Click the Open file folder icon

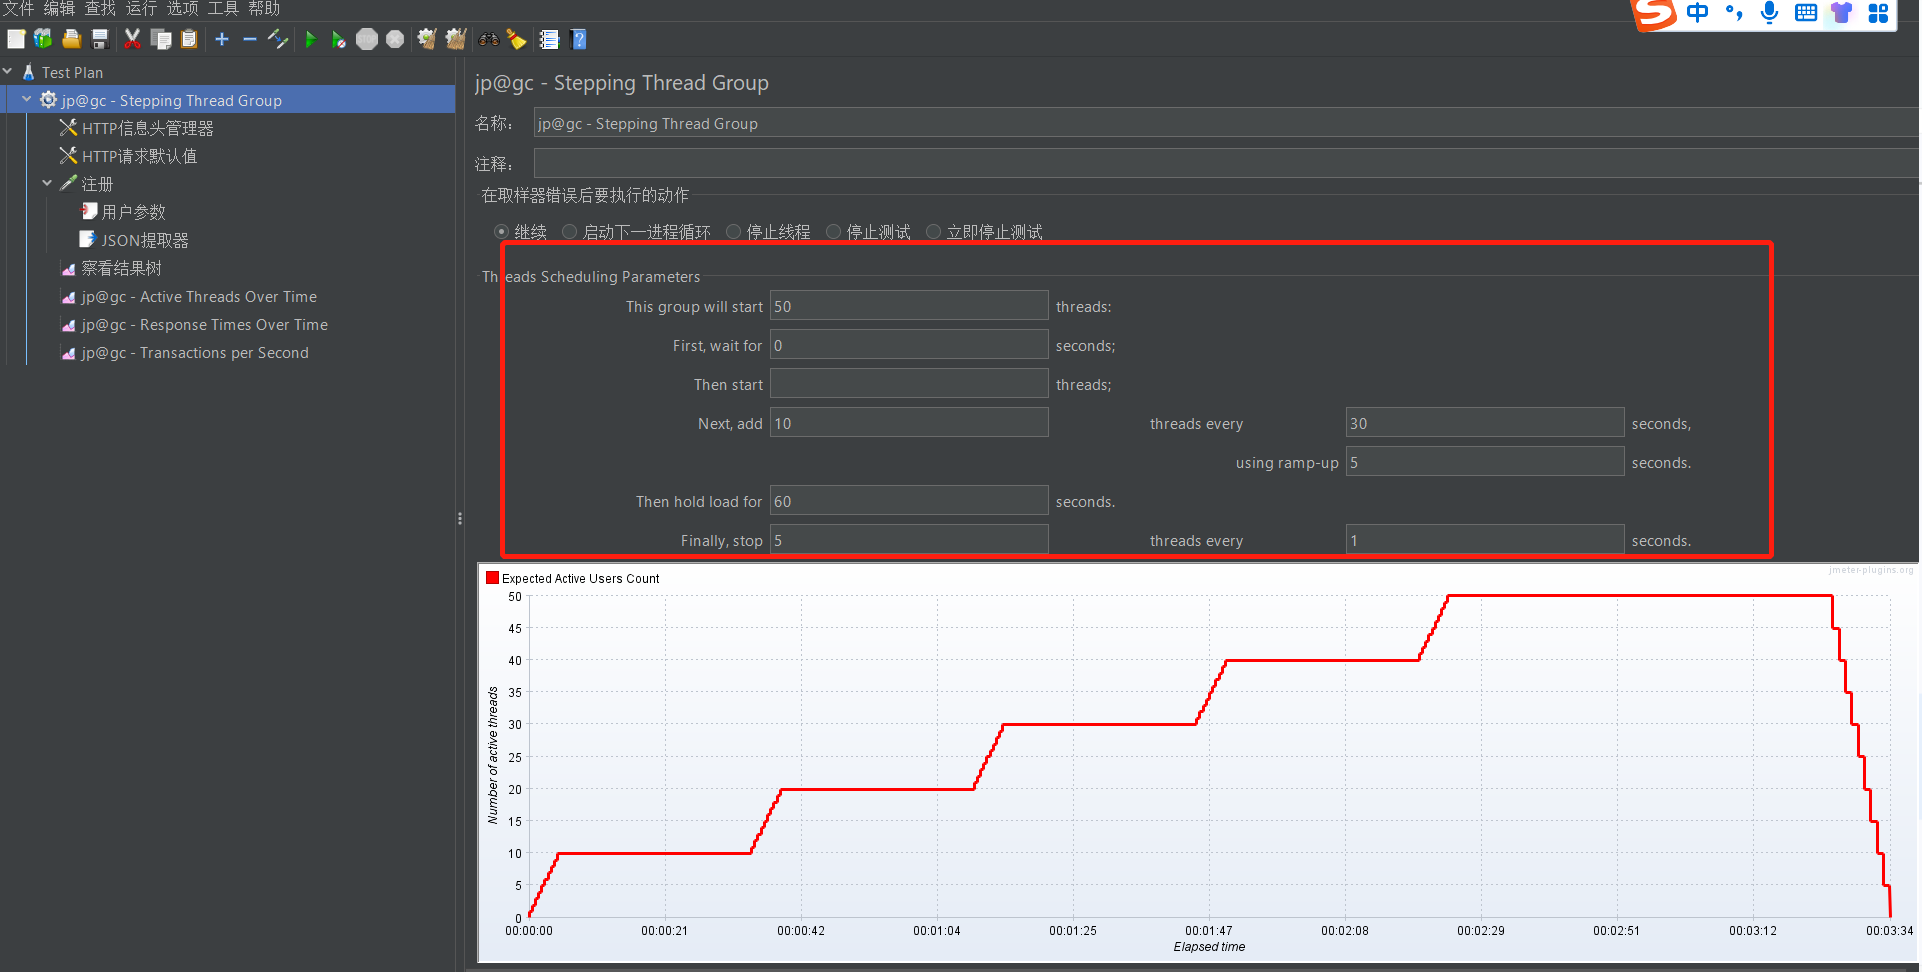[71, 39]
